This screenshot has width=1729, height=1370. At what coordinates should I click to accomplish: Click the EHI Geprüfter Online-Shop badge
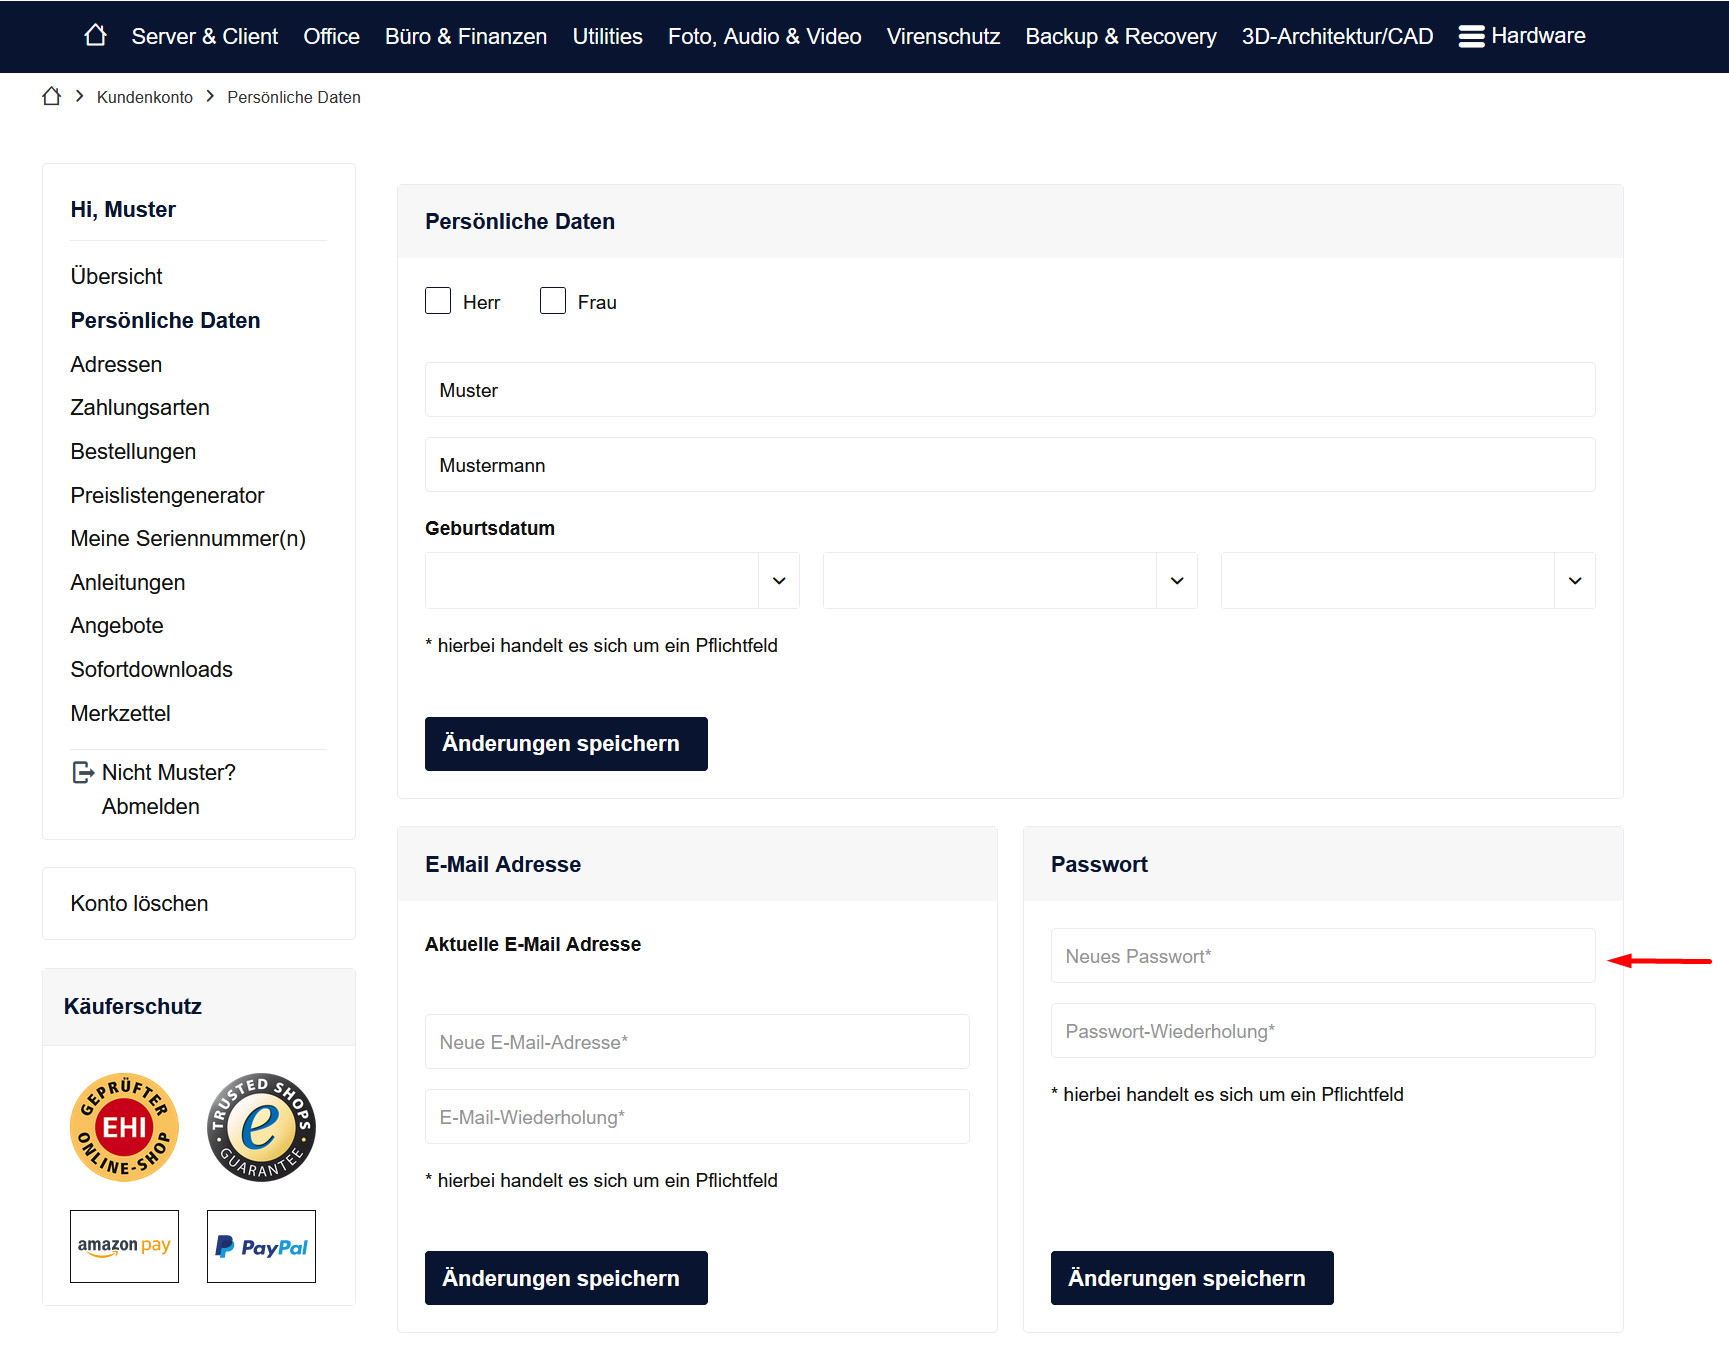(x=124, y=1127)
